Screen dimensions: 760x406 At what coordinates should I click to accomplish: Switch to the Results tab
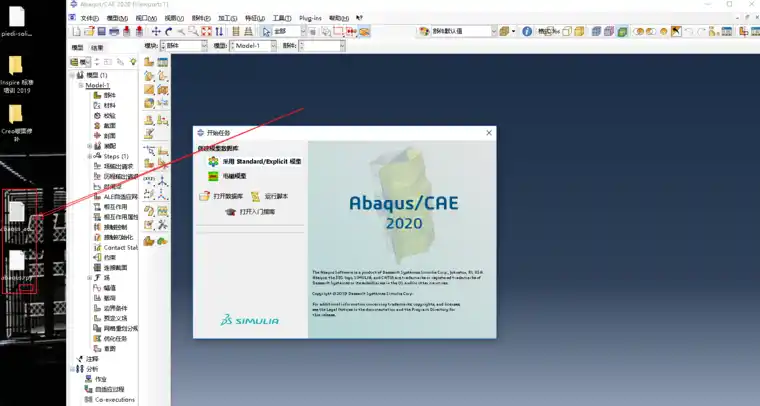pos(97,47)
